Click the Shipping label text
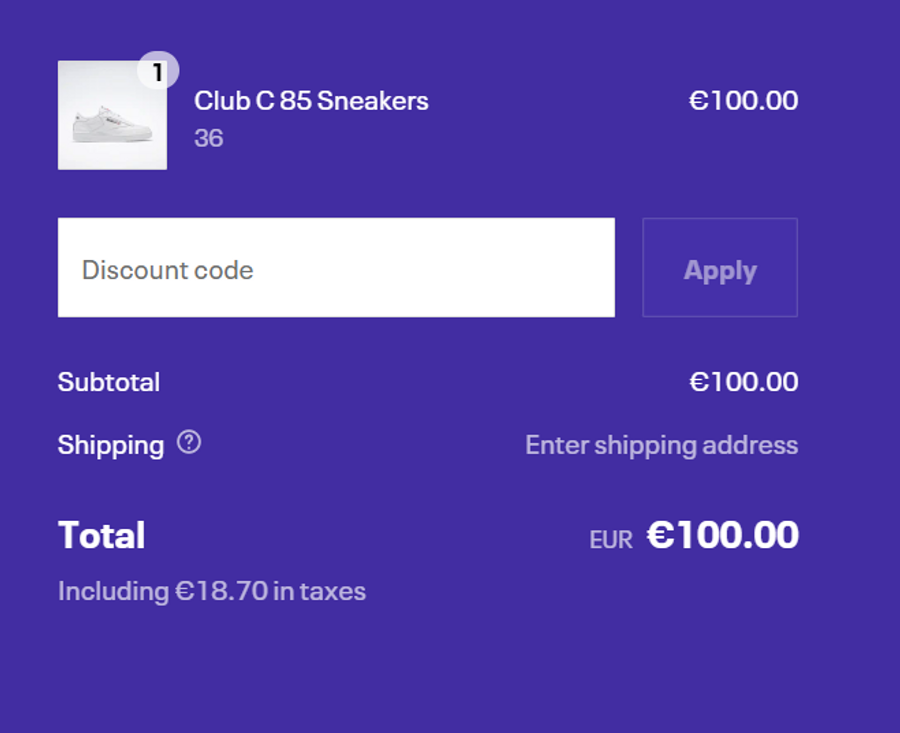Image resolution: width=900 pixels, height=733 pixels. [x=111, y=445]
